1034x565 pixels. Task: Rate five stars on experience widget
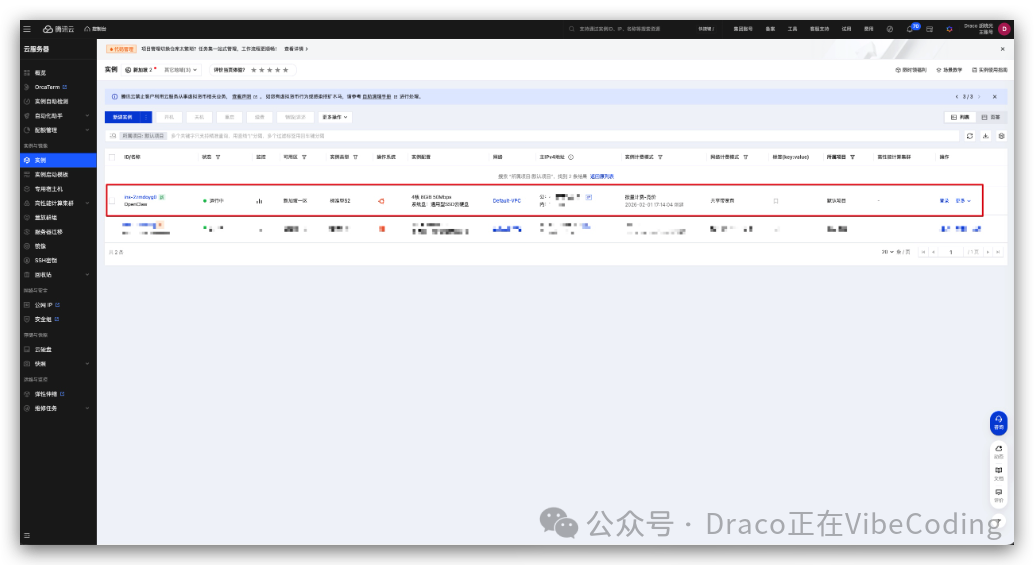286,70
